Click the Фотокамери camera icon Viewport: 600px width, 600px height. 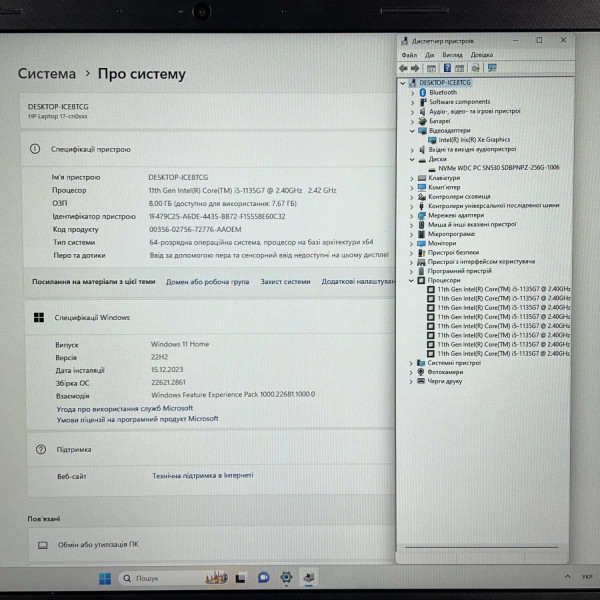(421, 372)
